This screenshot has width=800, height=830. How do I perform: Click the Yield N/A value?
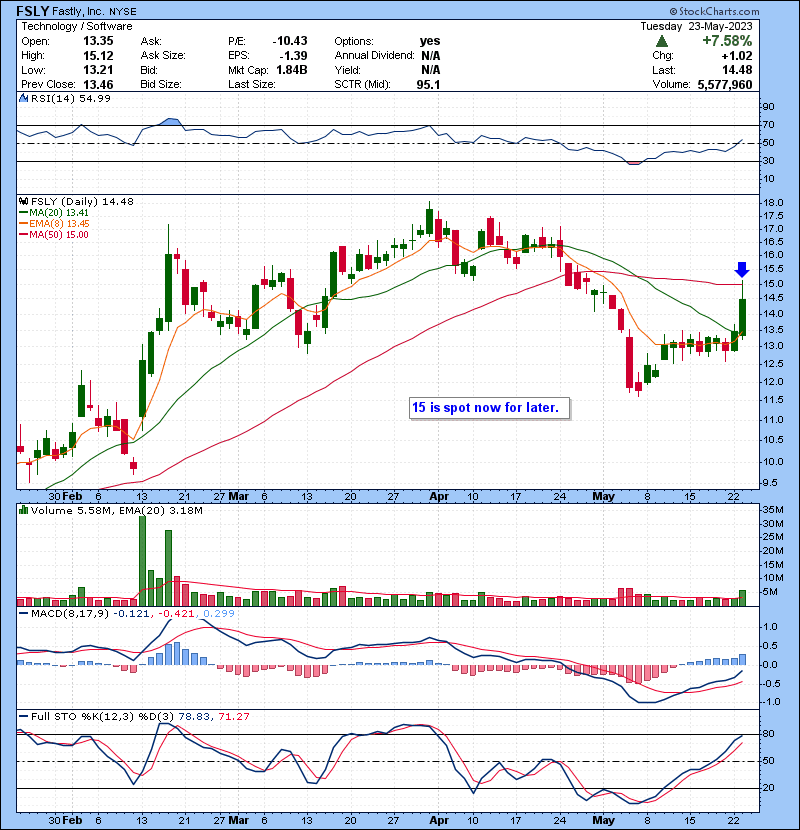click(431, 70)
